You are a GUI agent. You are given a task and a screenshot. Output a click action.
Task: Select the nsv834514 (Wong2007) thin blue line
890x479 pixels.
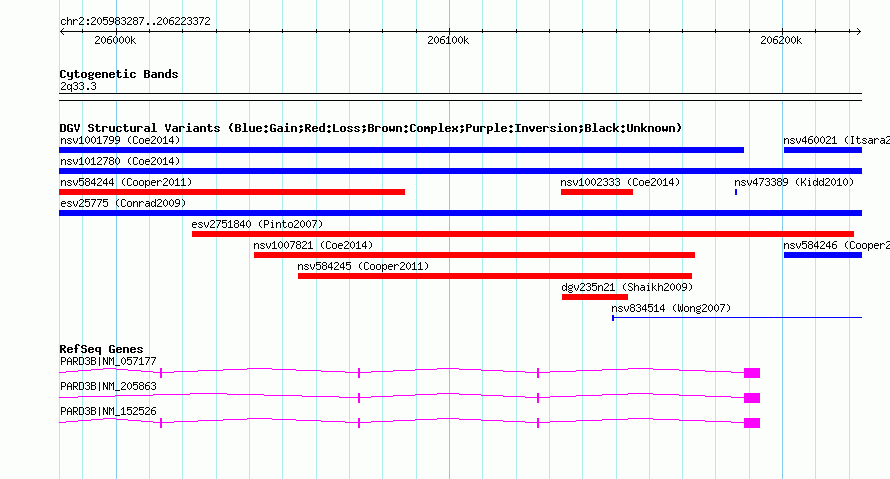click(737, 318)
